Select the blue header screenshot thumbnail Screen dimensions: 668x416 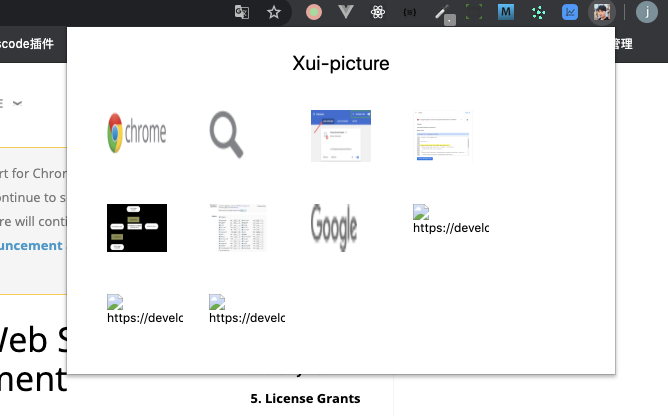pos(341,136)
